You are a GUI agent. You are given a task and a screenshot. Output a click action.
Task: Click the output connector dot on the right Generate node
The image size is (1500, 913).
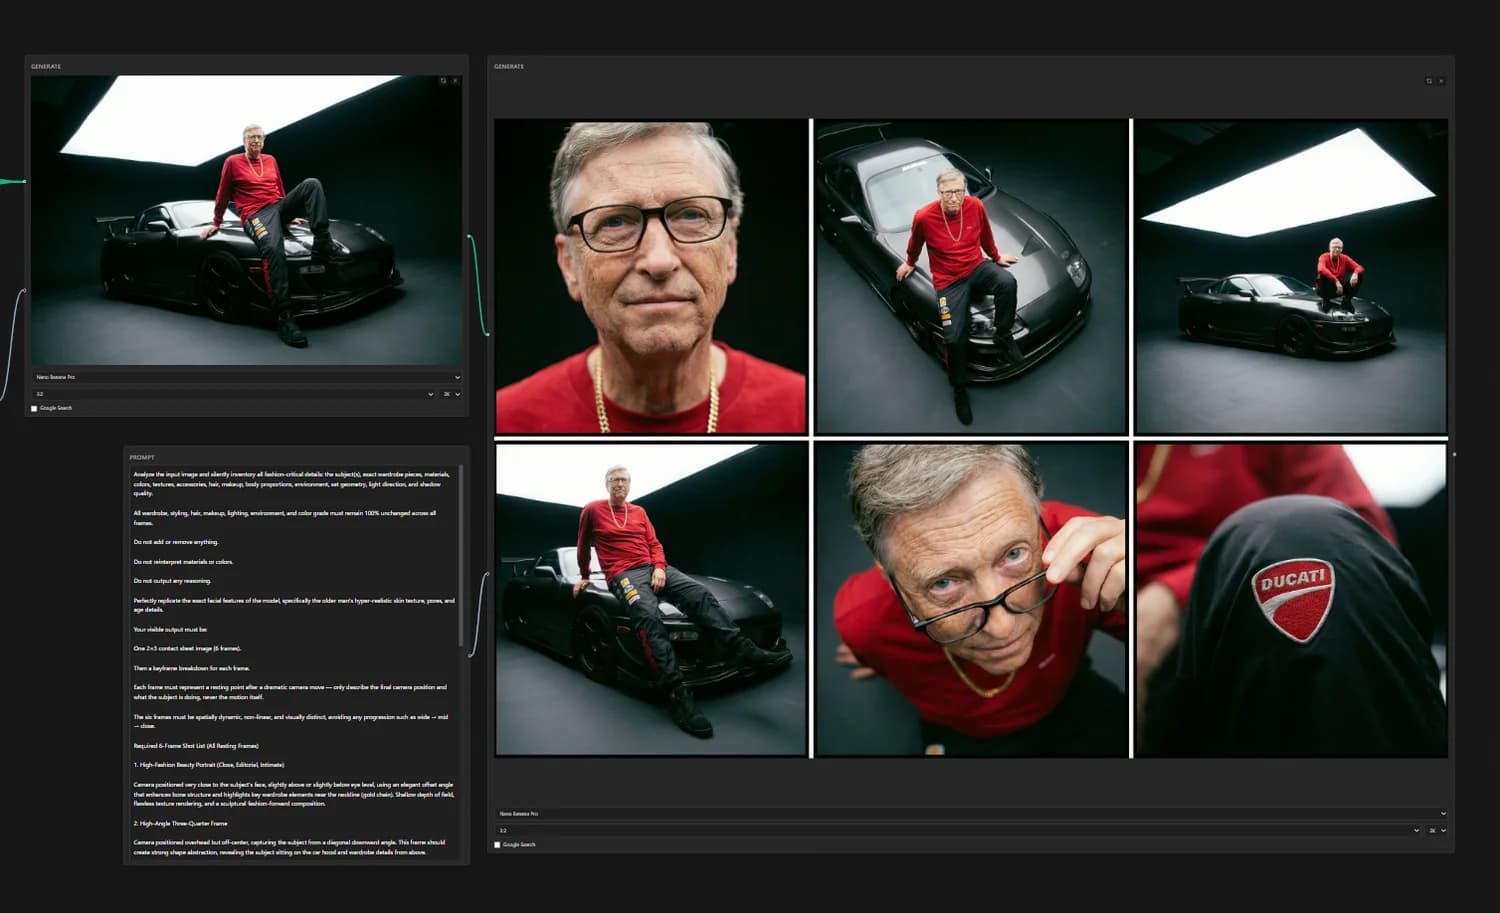tap(1453, 452)
